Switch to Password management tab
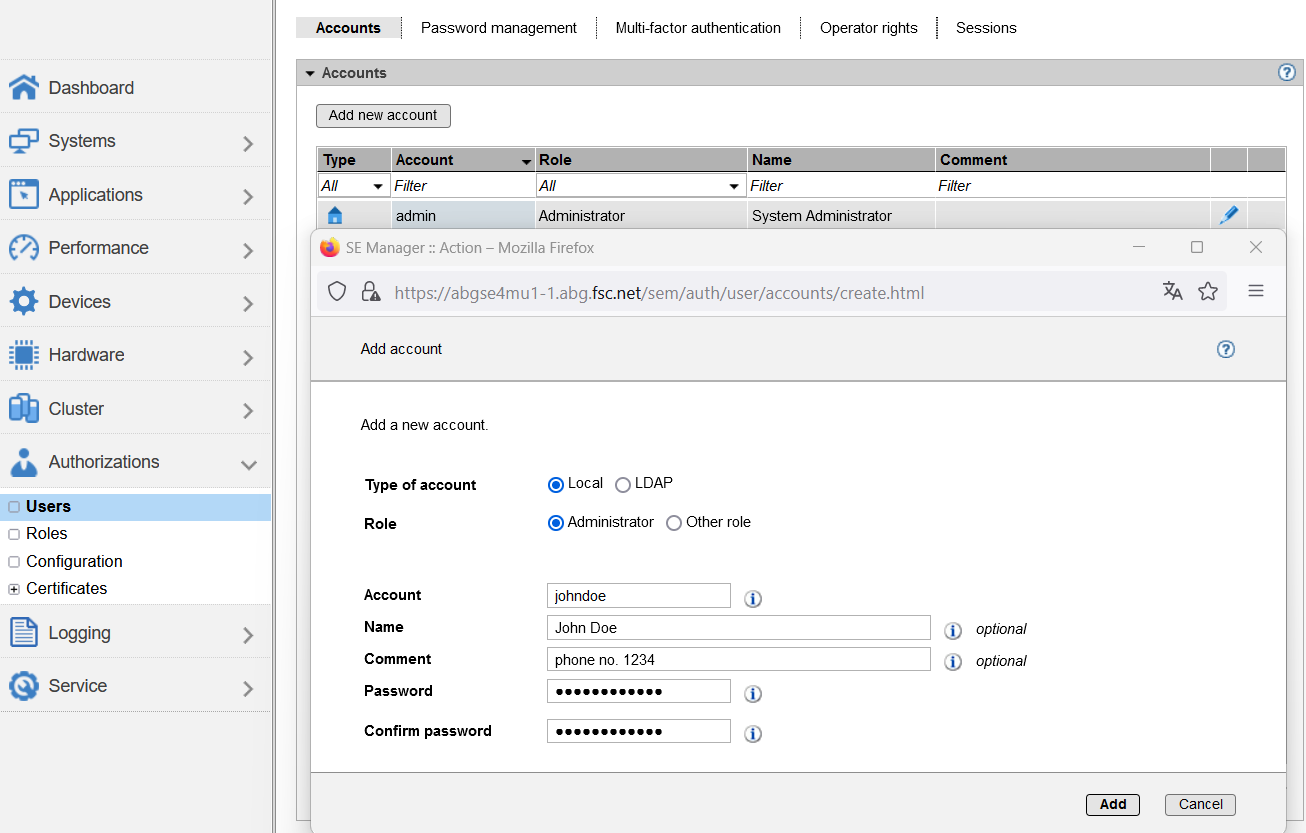 coord(498,28)
